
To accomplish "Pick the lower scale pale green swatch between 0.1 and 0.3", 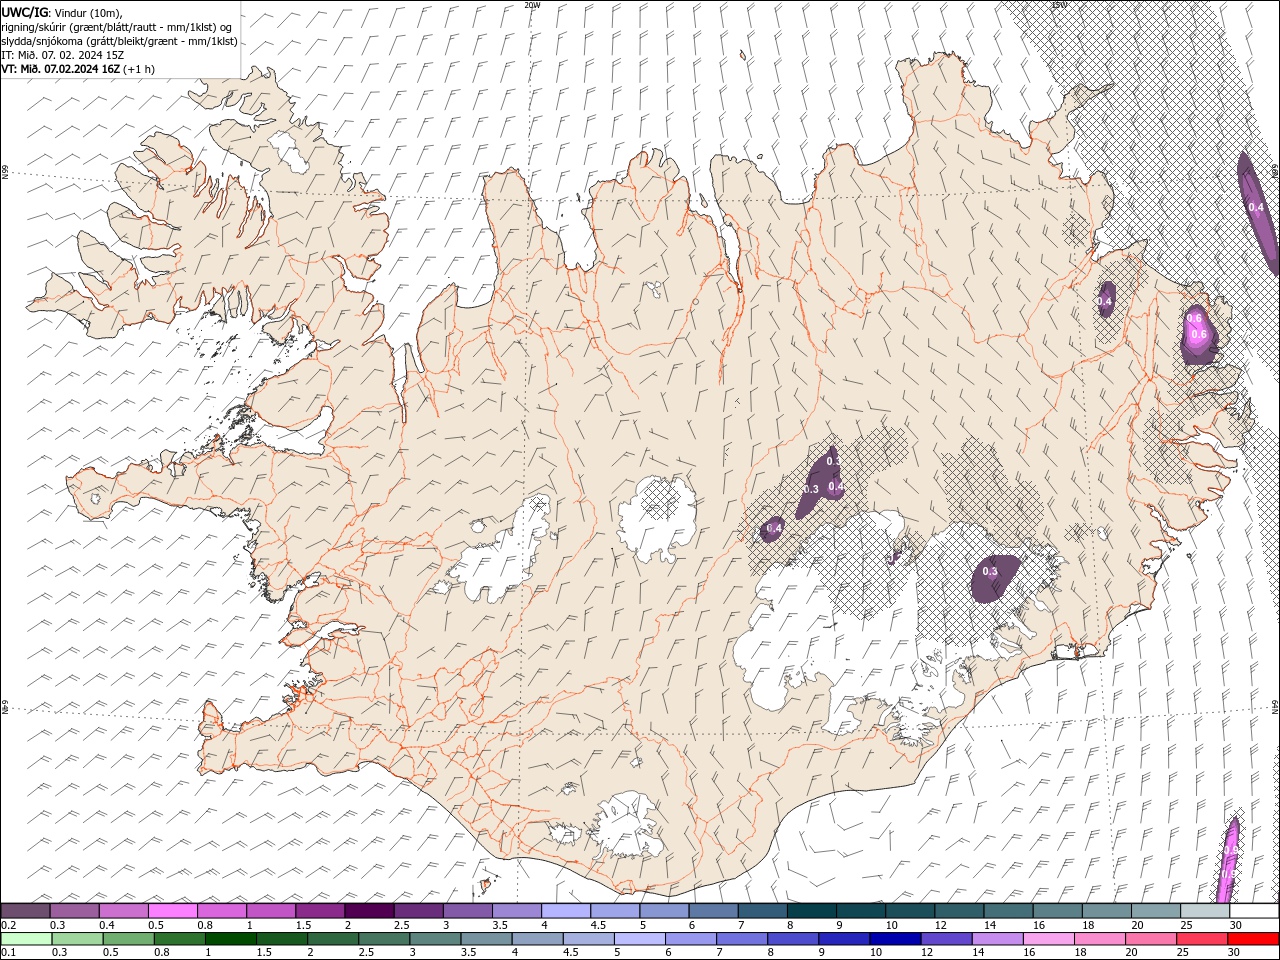I will click(x=26, y=939).
